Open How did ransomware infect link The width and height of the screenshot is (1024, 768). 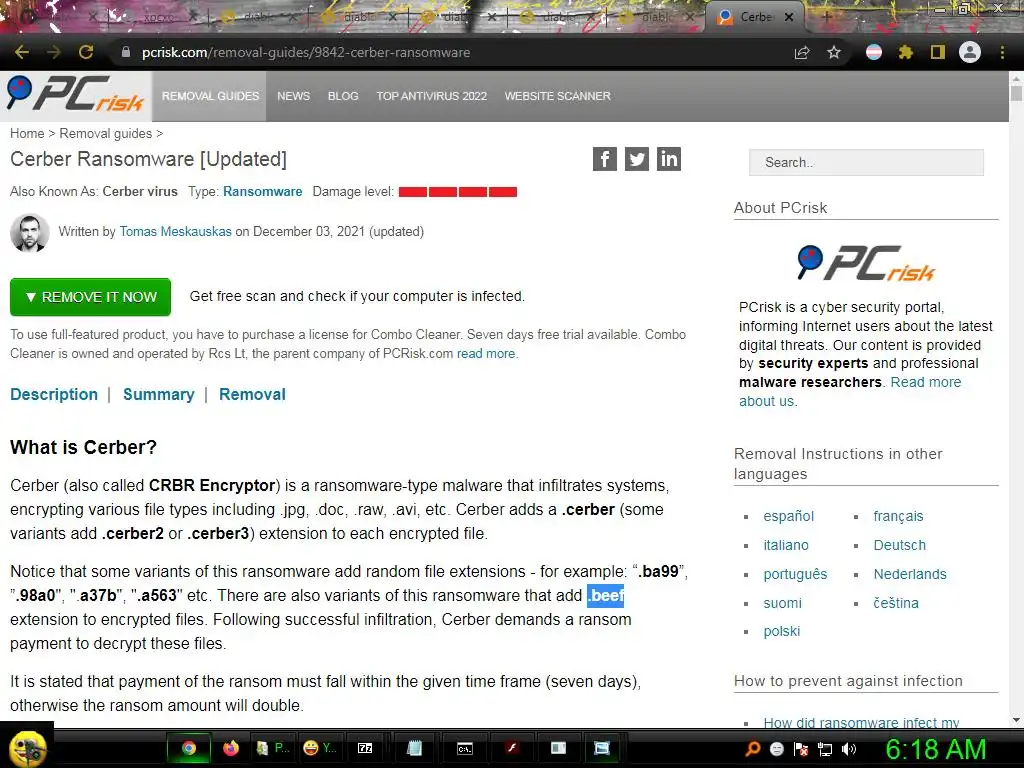861,722
